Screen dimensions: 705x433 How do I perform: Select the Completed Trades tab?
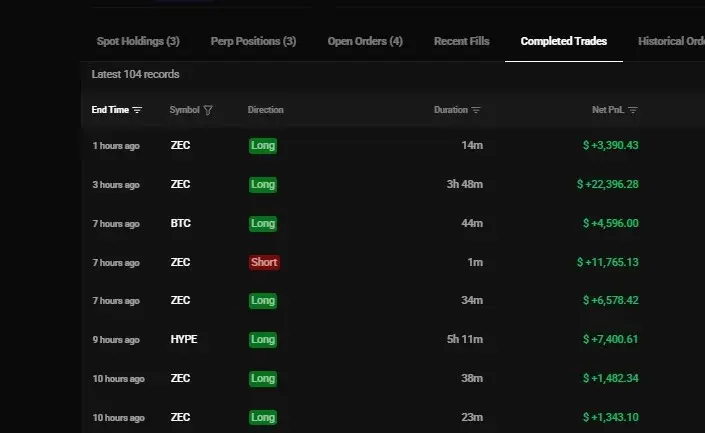pos(564,41)
